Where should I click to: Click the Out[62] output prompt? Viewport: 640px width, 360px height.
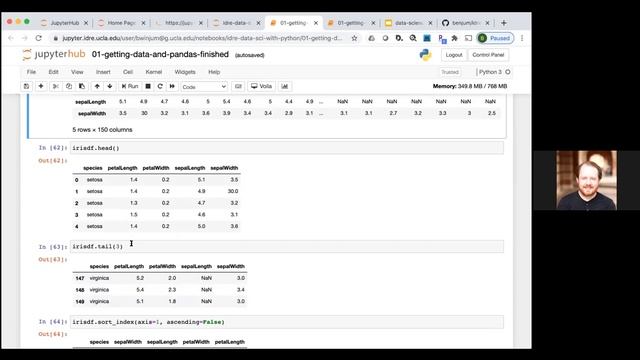tap(53, 160)
